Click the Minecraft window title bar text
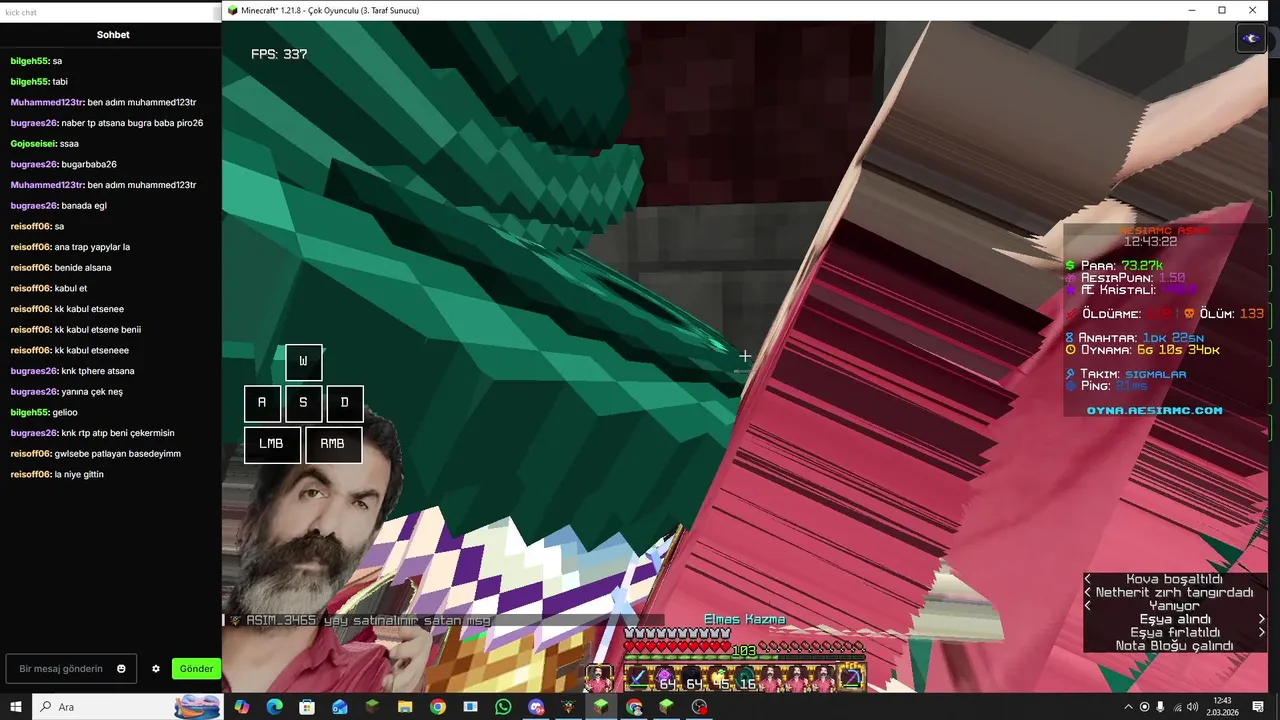The image size is (1280, 720). (x=330, y=10)
